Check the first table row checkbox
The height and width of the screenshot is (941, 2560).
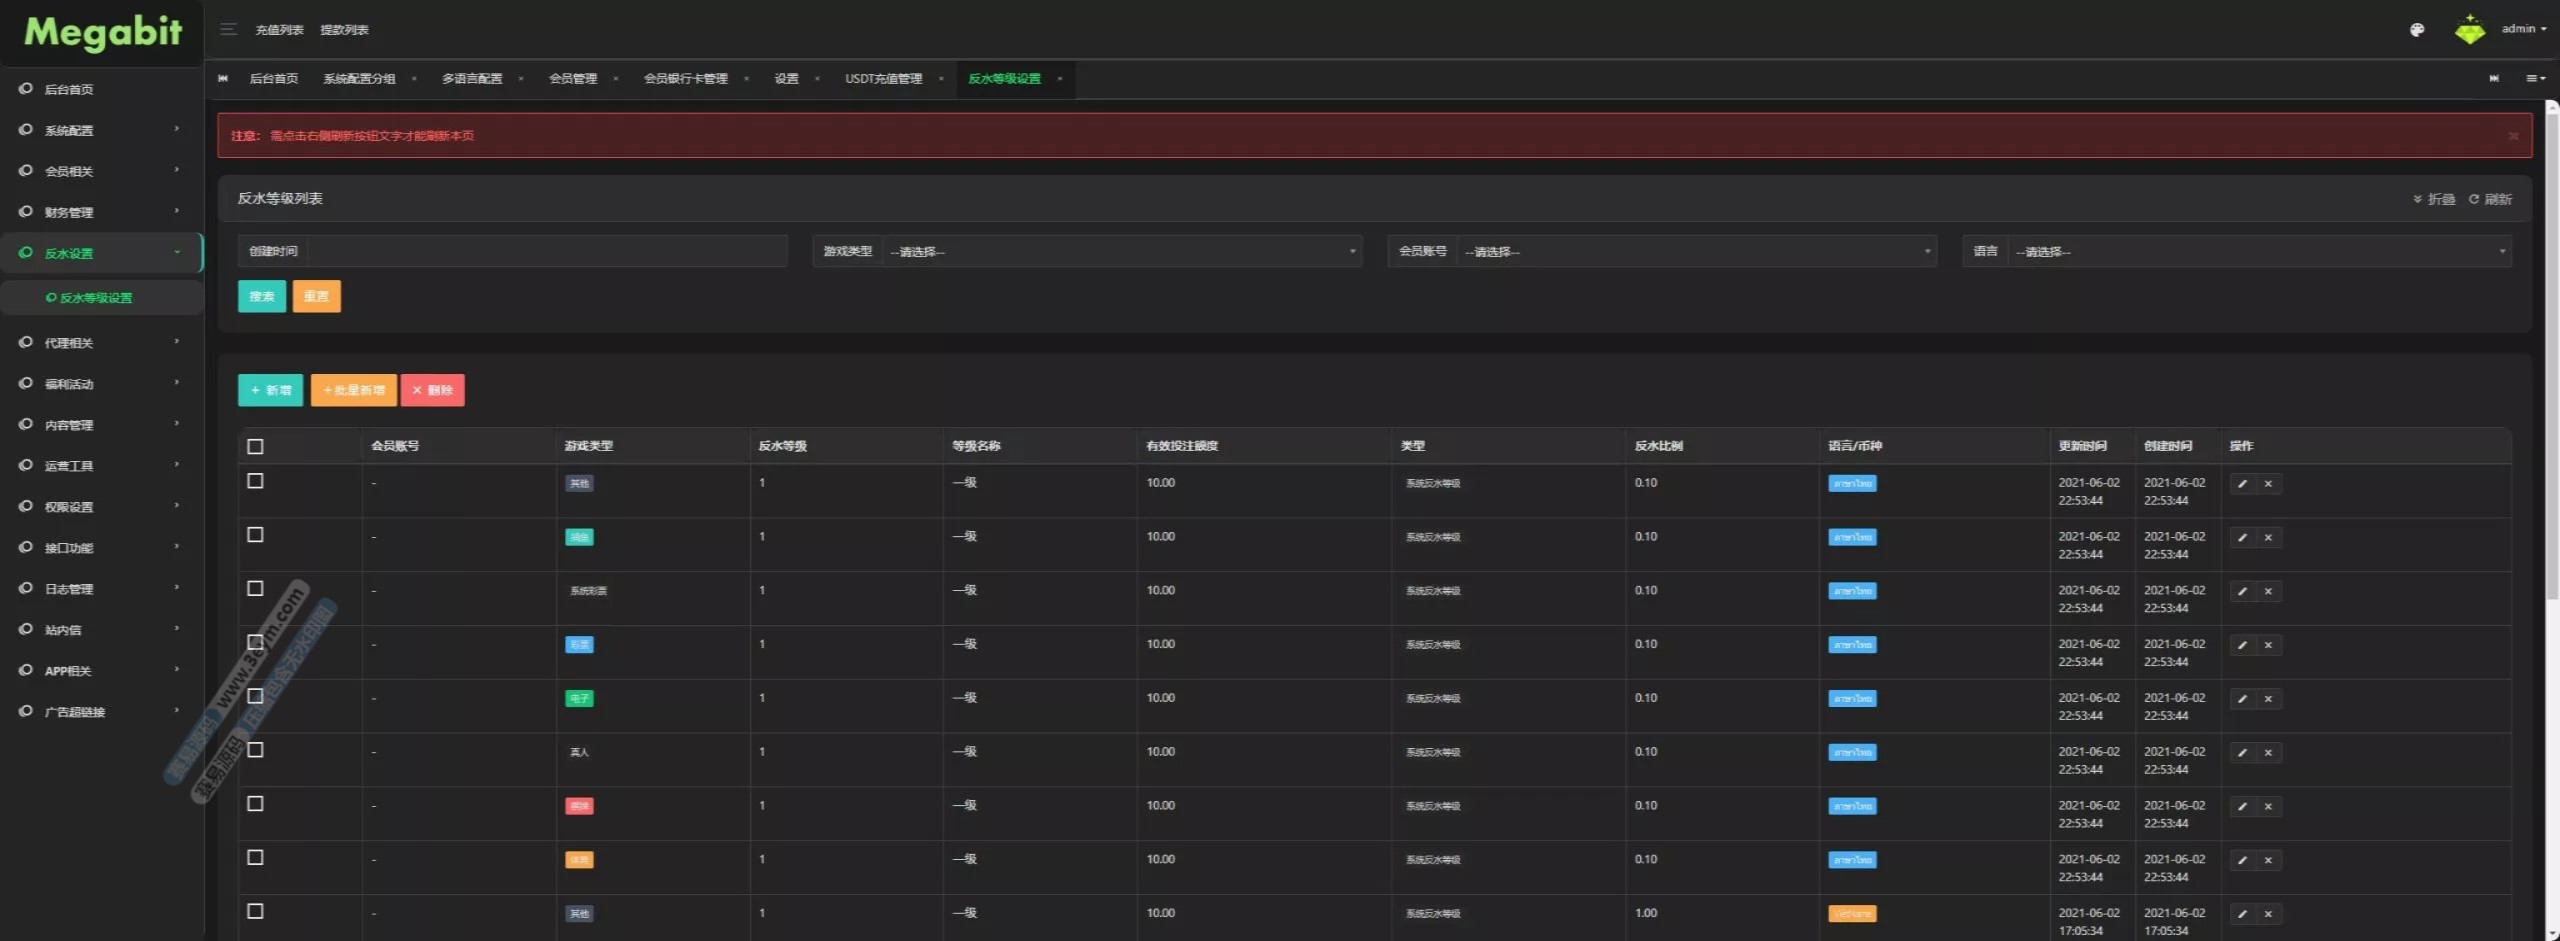[x=256, y=481]
